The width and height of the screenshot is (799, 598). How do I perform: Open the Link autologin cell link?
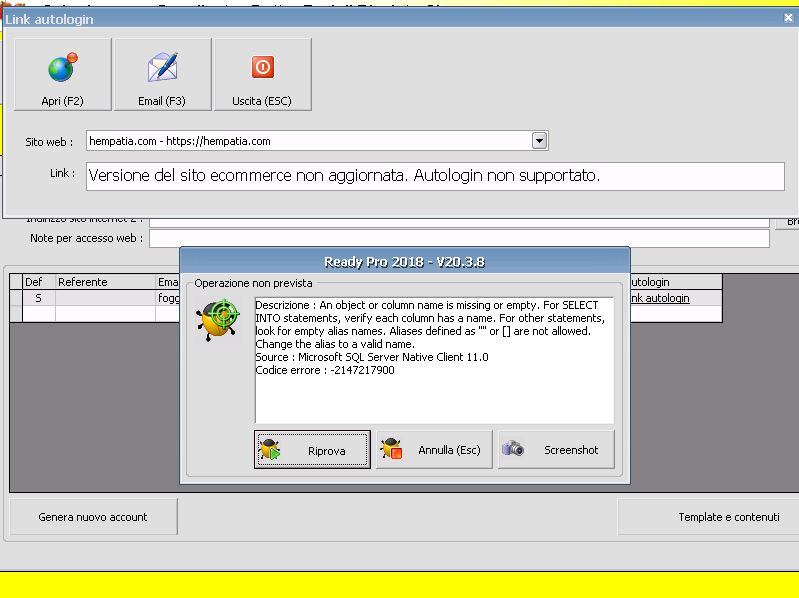(660, 298)
